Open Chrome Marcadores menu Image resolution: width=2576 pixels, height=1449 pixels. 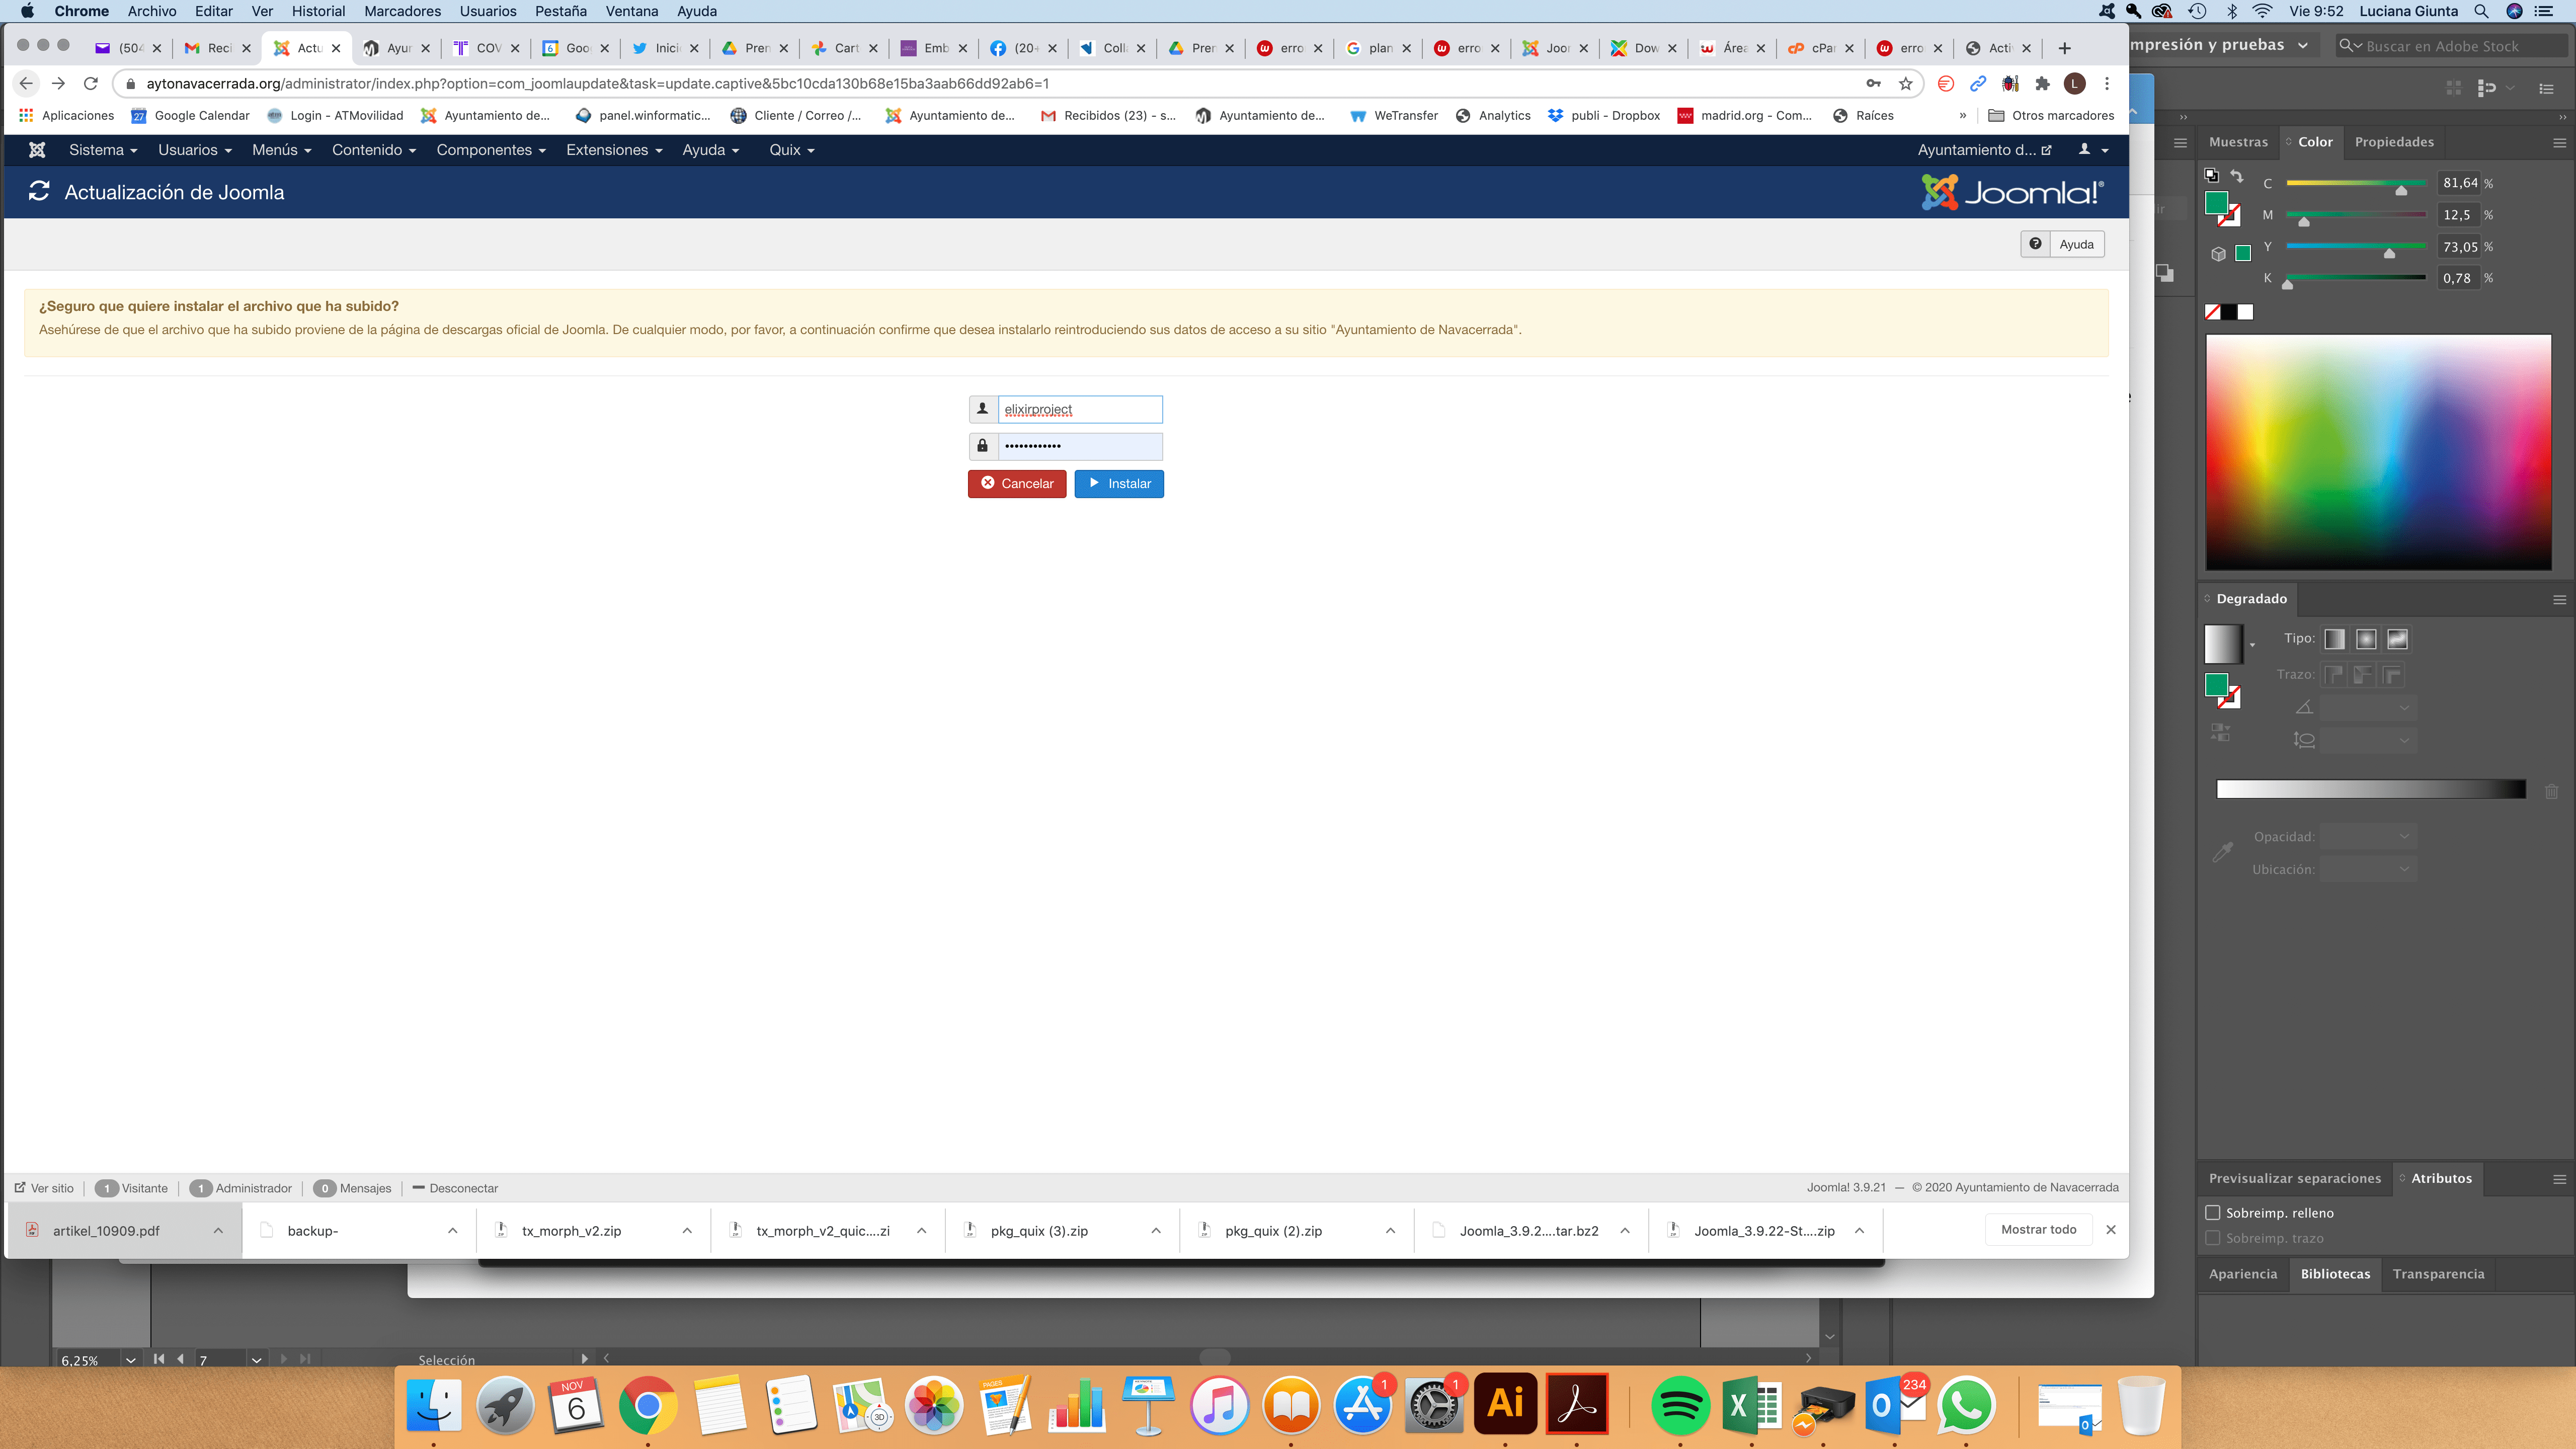[x=402, y=11]
